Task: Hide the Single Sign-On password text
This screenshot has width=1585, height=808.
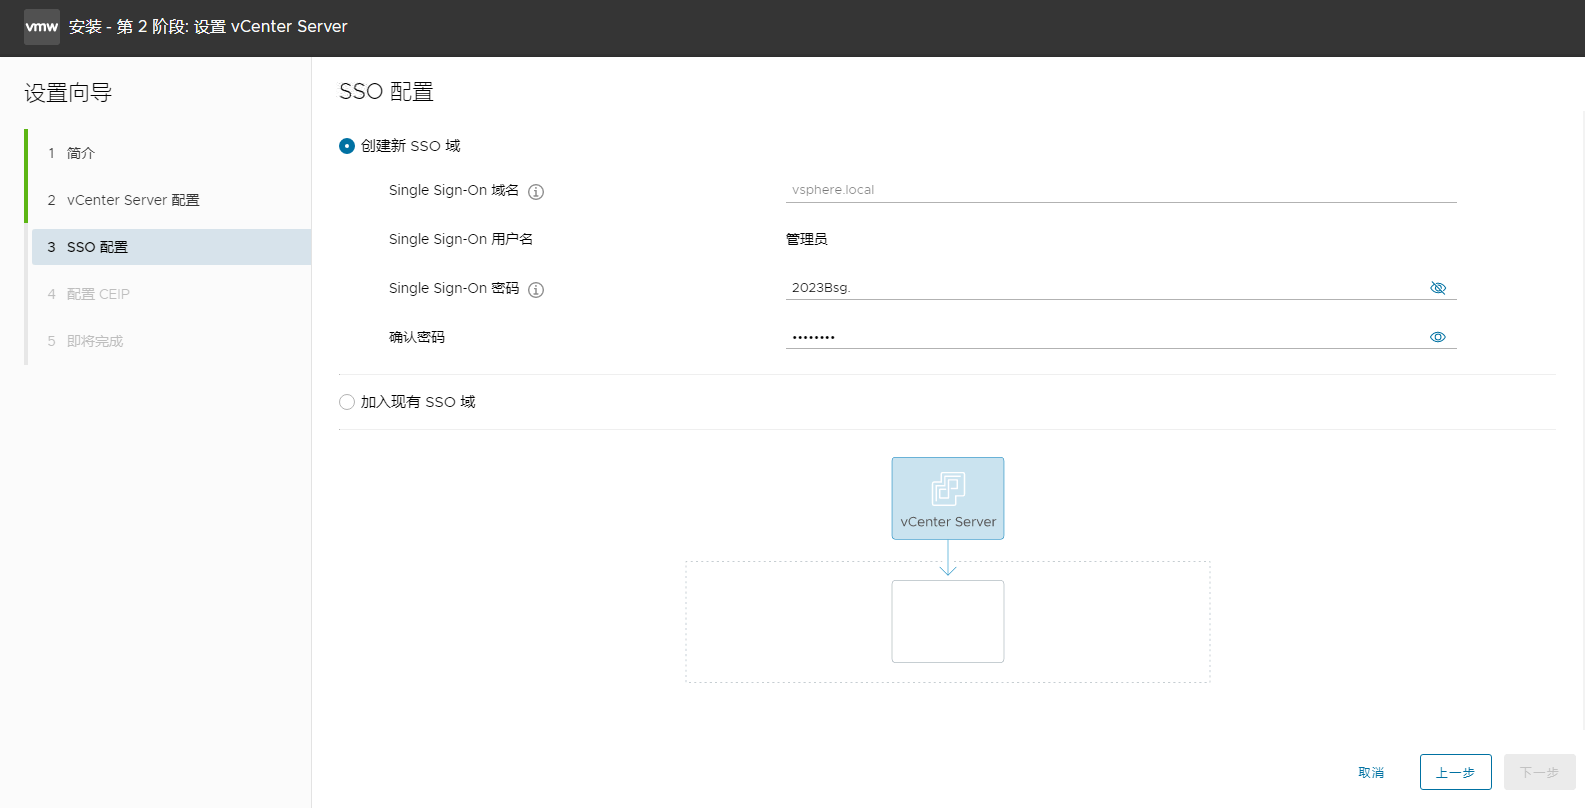Action: [x=1438, y=288]
